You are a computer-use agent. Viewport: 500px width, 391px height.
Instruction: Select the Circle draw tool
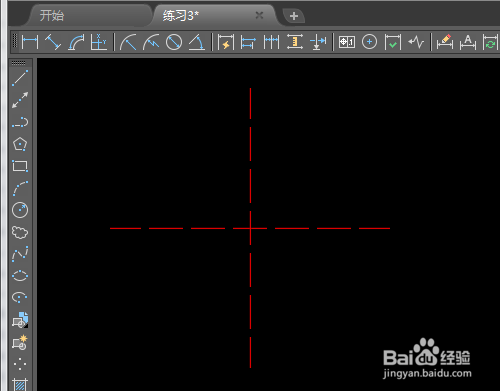tap(20, 210)
